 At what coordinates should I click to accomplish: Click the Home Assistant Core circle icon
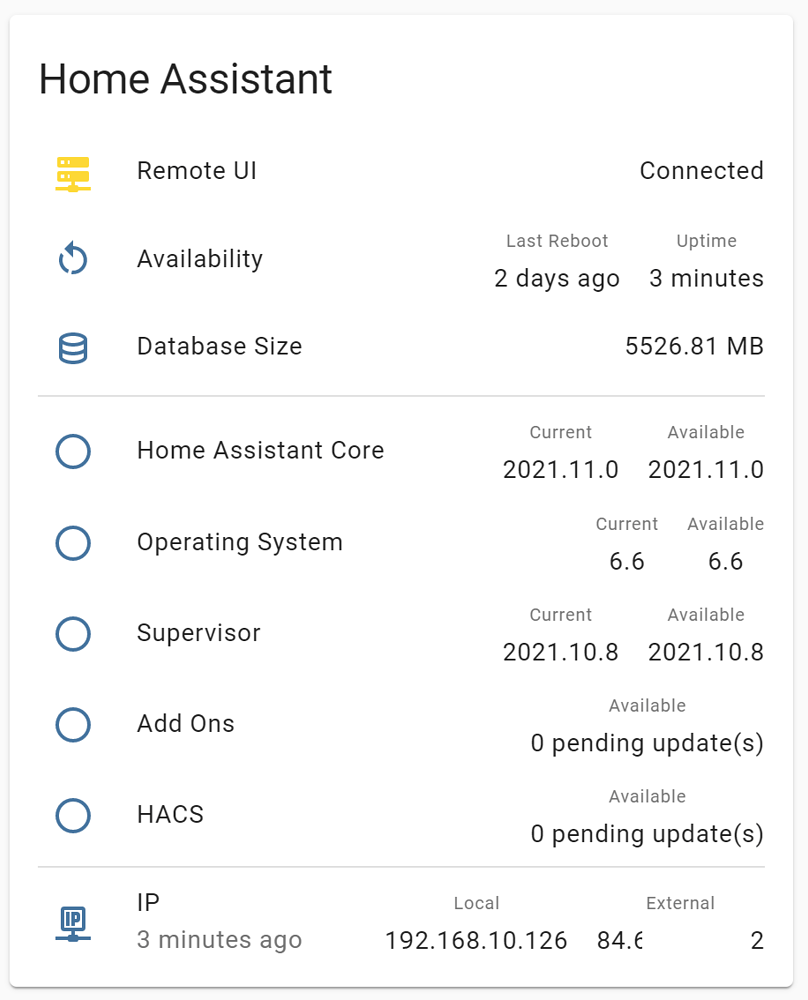click(73, 451)
